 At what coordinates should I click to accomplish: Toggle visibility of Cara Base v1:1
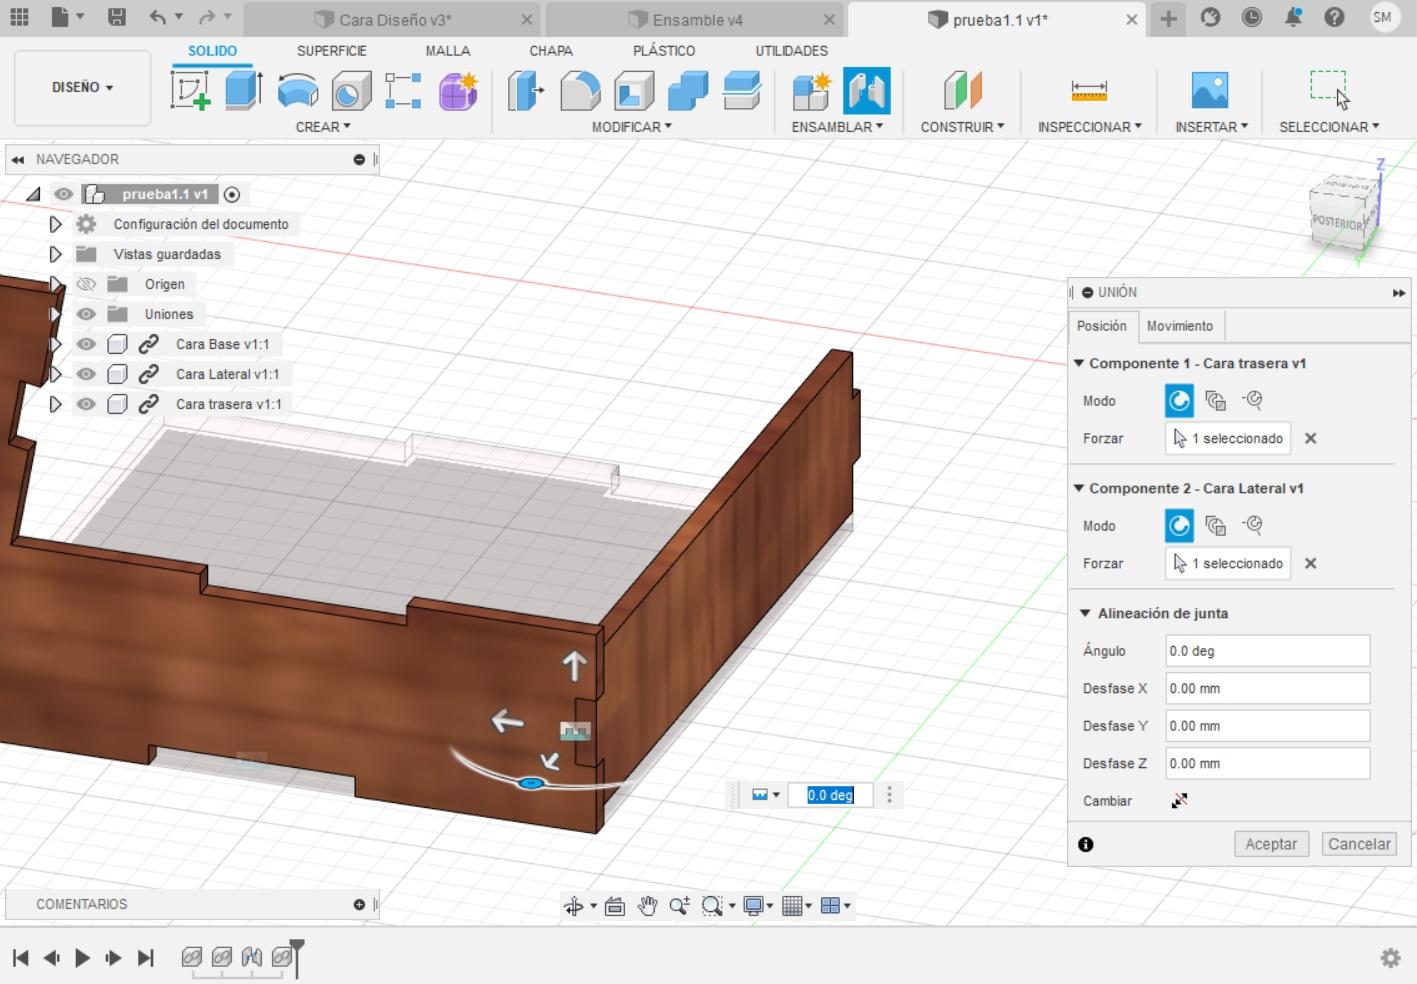pyautogui.click(x=87, y=344)
